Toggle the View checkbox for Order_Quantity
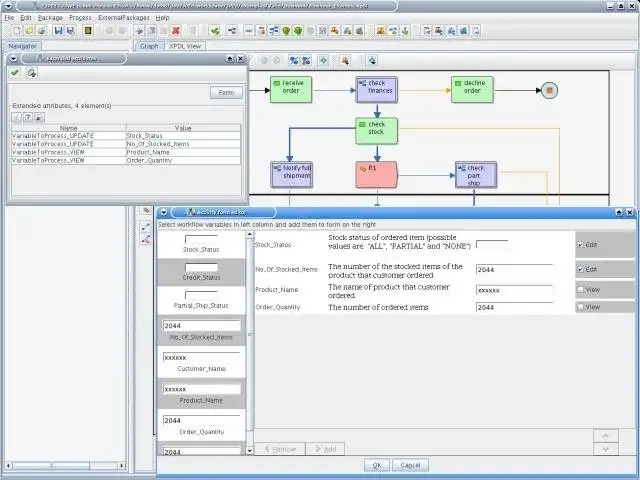 click(580, 307)
